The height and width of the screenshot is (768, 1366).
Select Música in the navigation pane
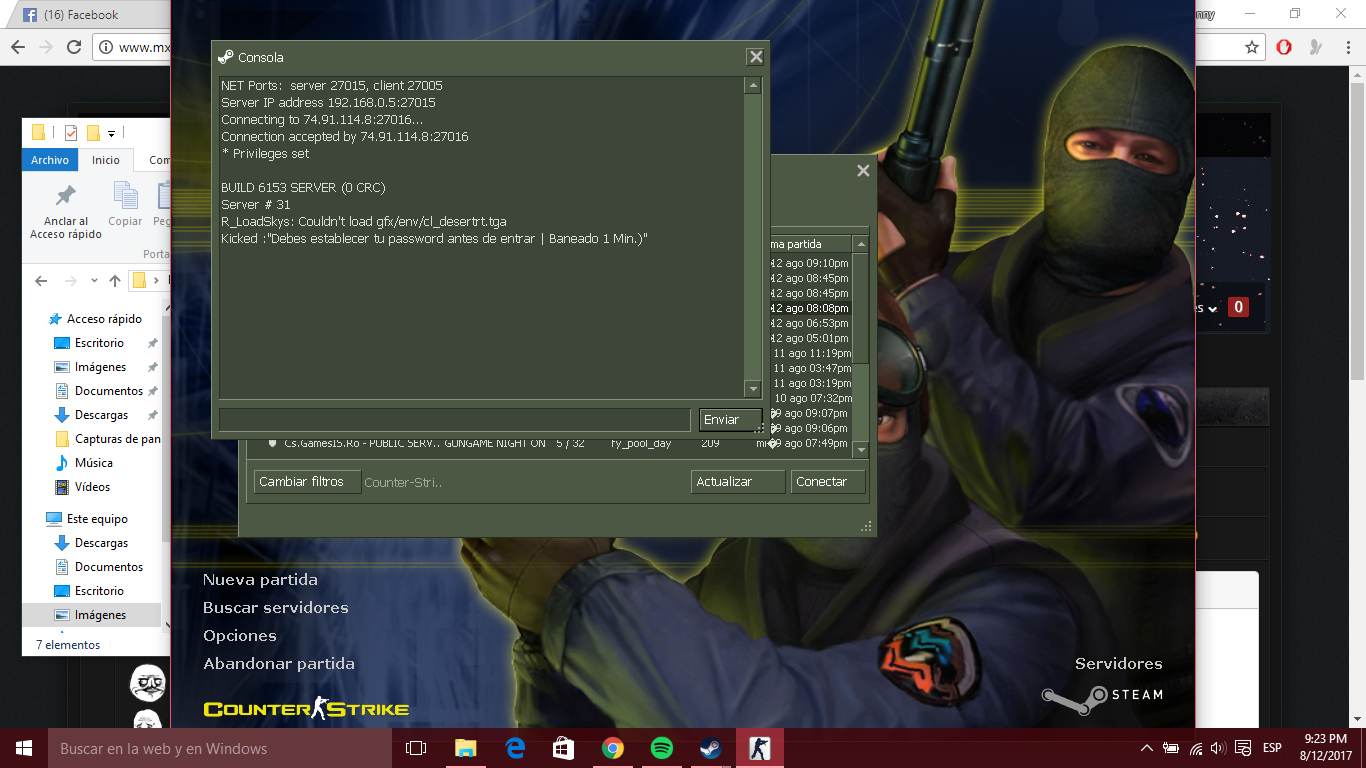point(94,463)
